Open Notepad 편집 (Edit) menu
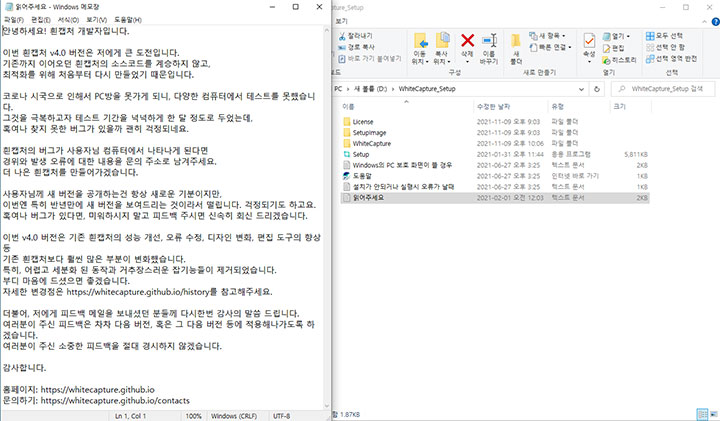Image resolution: width=720 pixels, height=421 pixels. pos(41,20)
